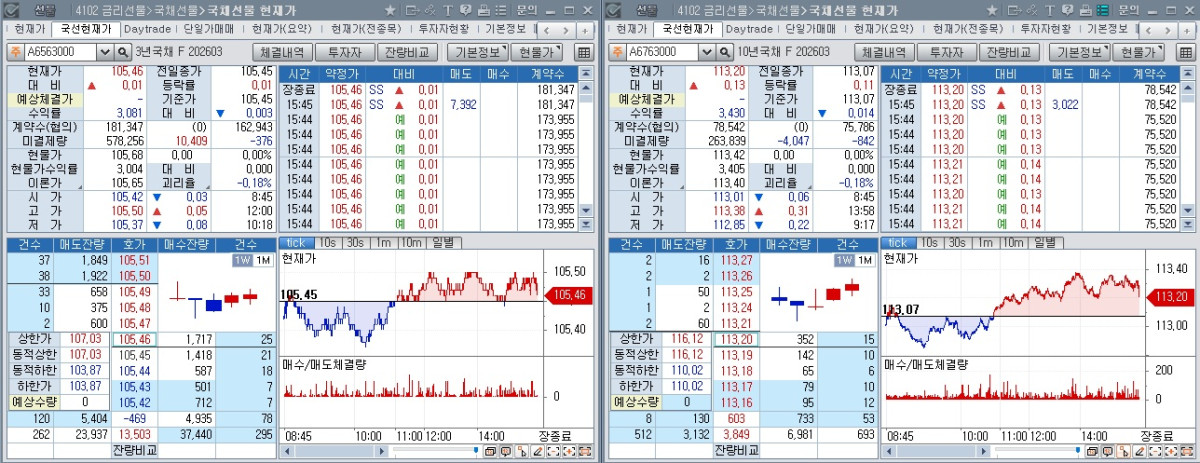Expand 현물가 dropdown button in right window

(x=1139, y=52)
